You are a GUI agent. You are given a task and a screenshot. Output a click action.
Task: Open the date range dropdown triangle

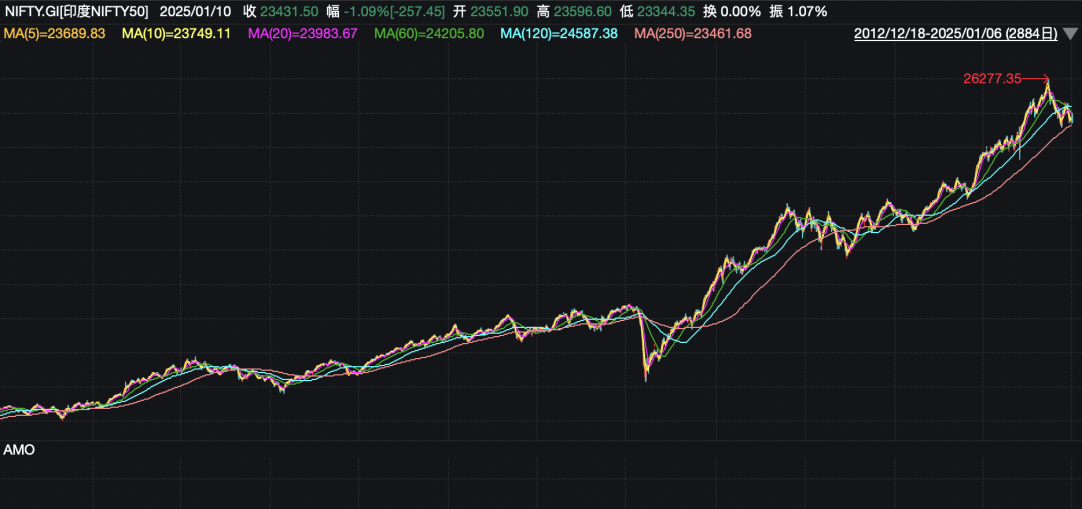(x=1069, y=34)
